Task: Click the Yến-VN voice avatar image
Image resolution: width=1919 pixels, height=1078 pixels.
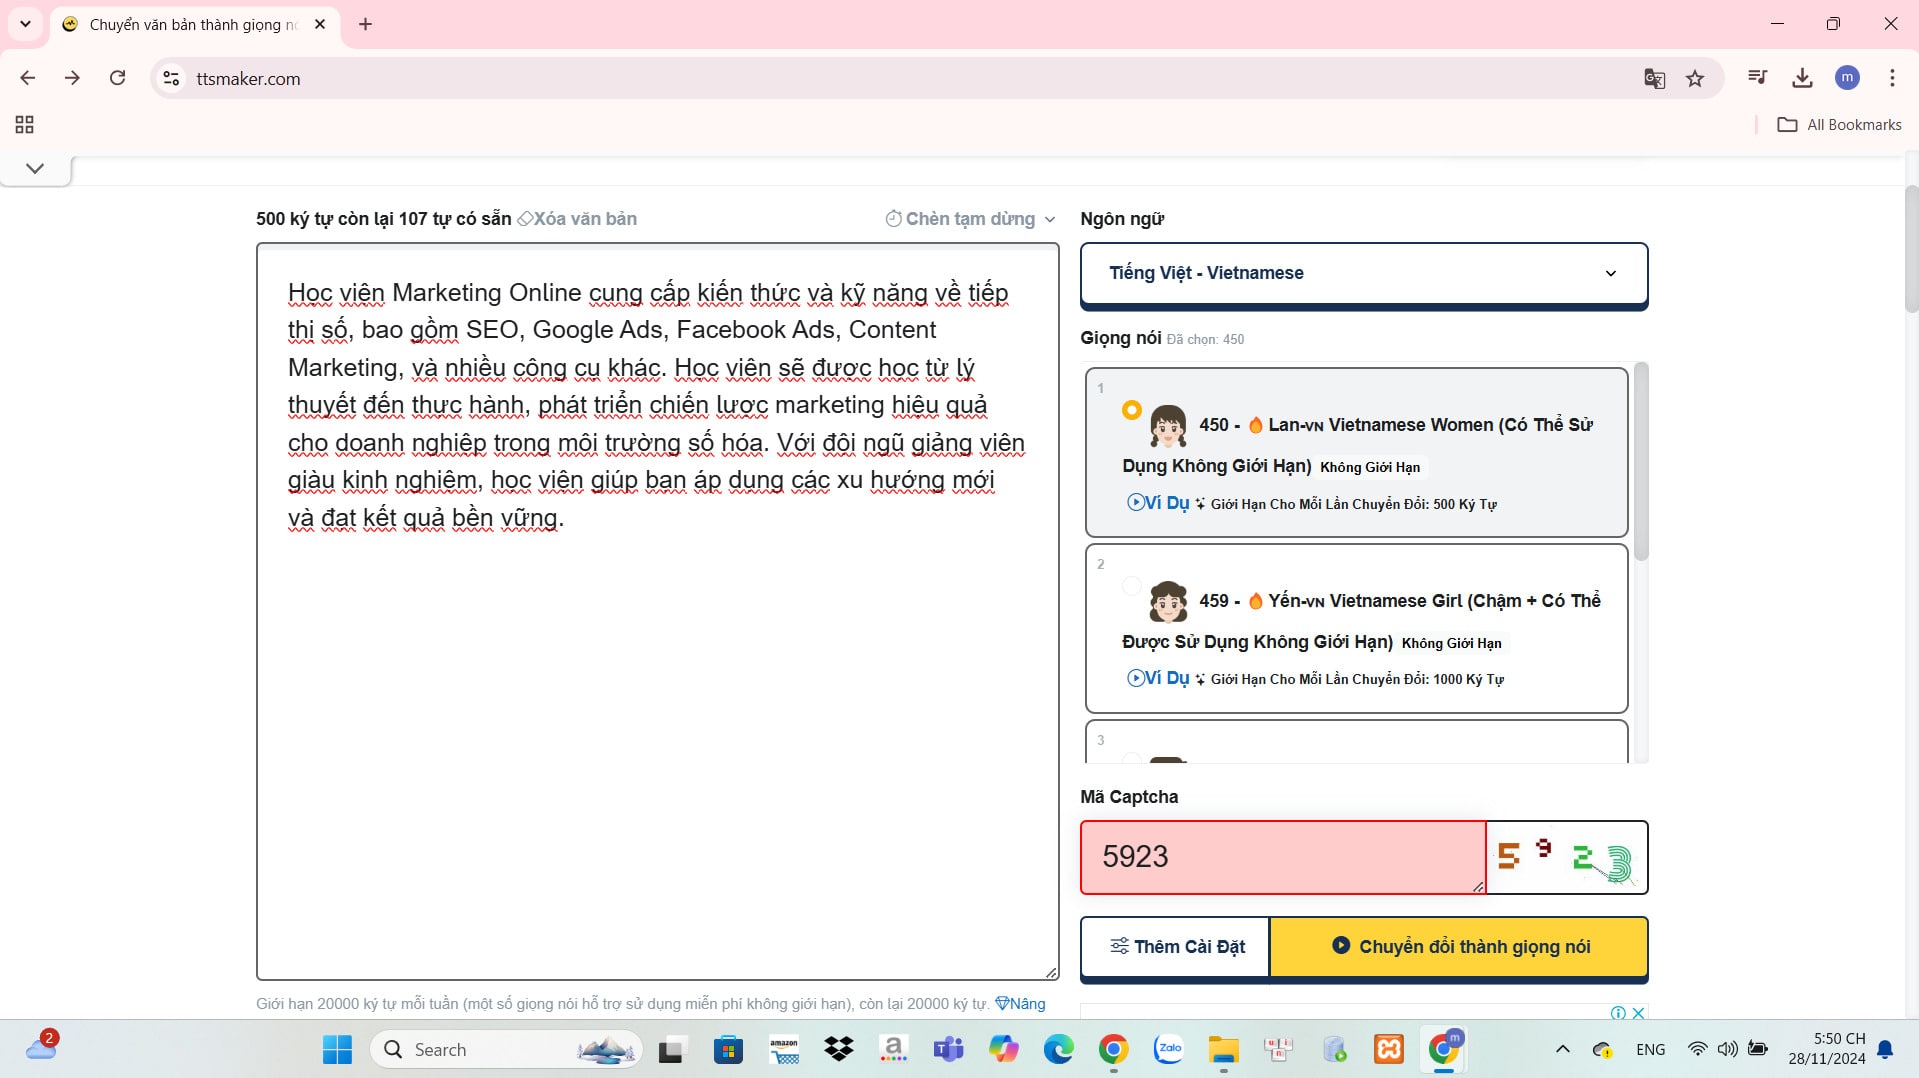Action: [1168, 601]
